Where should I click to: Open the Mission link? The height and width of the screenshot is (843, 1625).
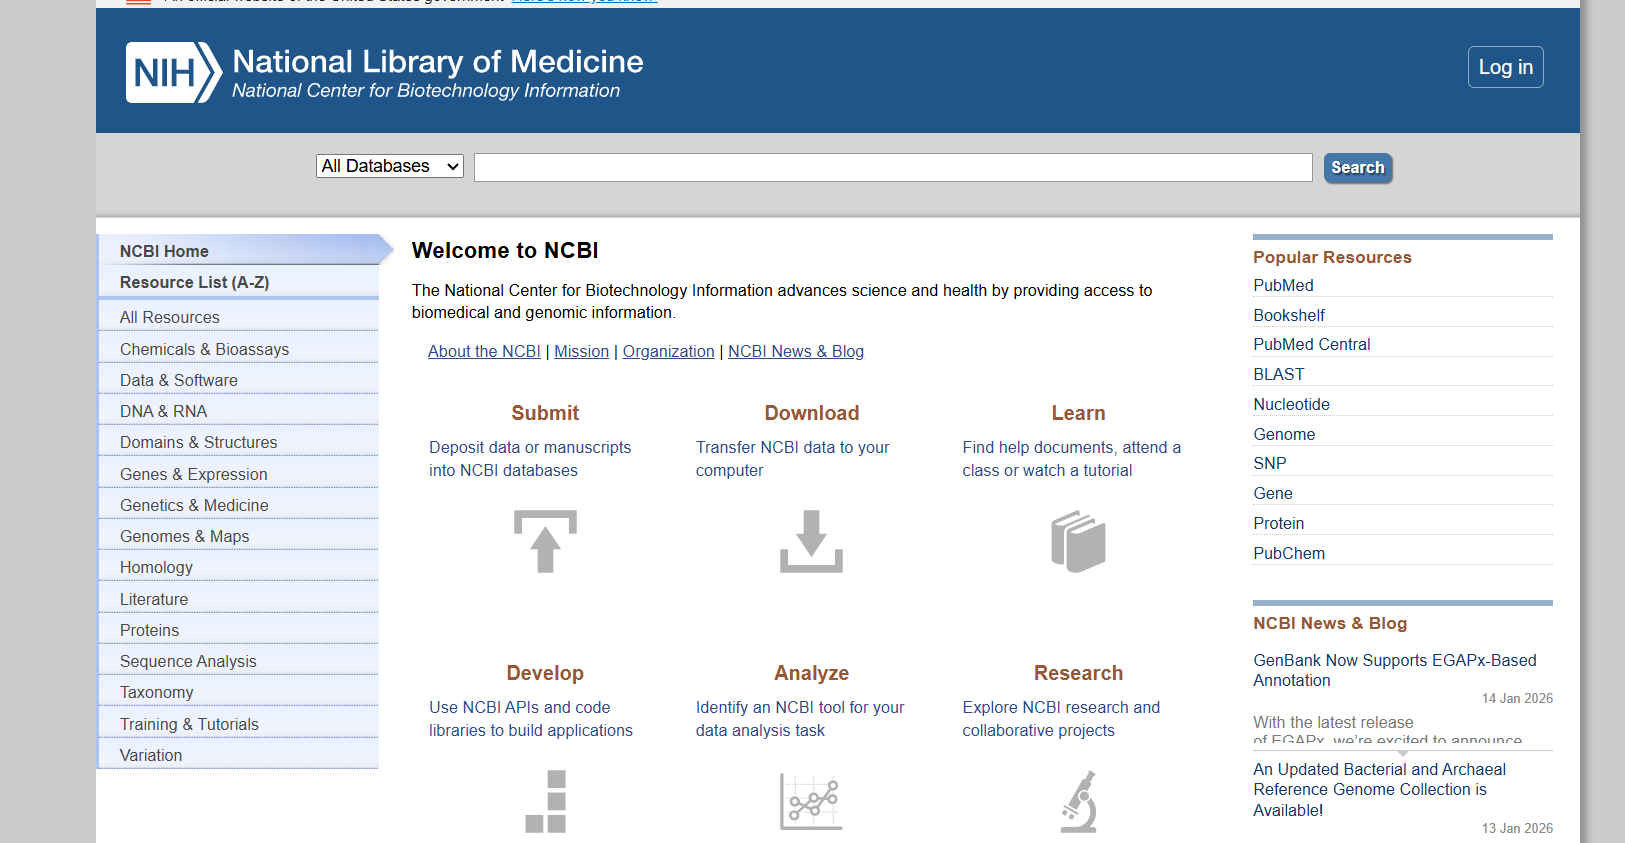point(581,351)
